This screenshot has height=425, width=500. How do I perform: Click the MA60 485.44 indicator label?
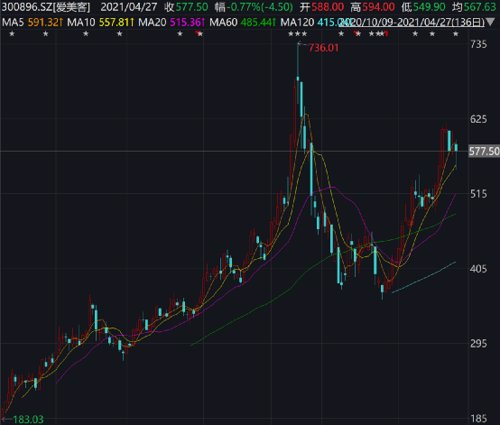pos(242,22)
